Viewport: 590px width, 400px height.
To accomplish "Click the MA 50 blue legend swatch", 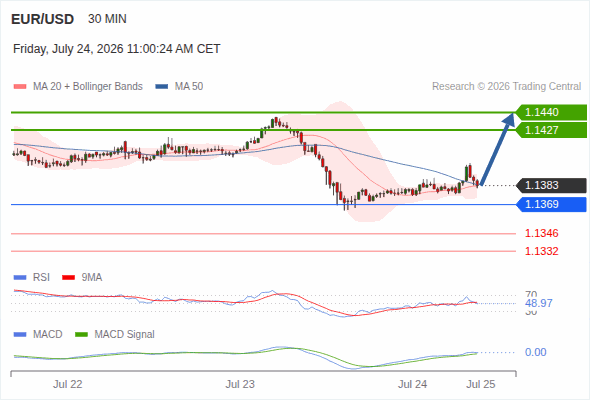I will pos(162,87).
